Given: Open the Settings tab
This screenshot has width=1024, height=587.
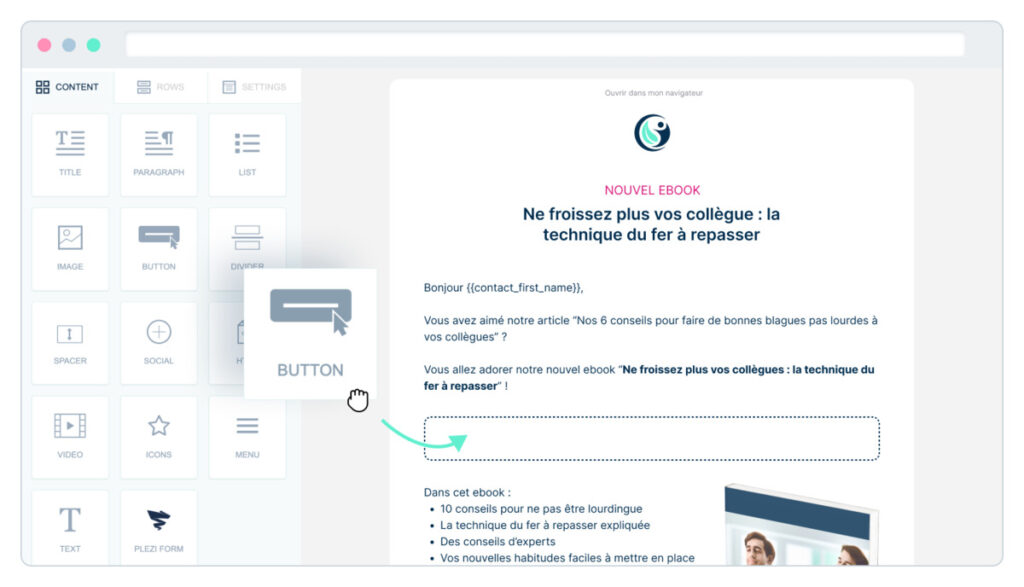Looking at the screenshot, I should pos(254,87).
